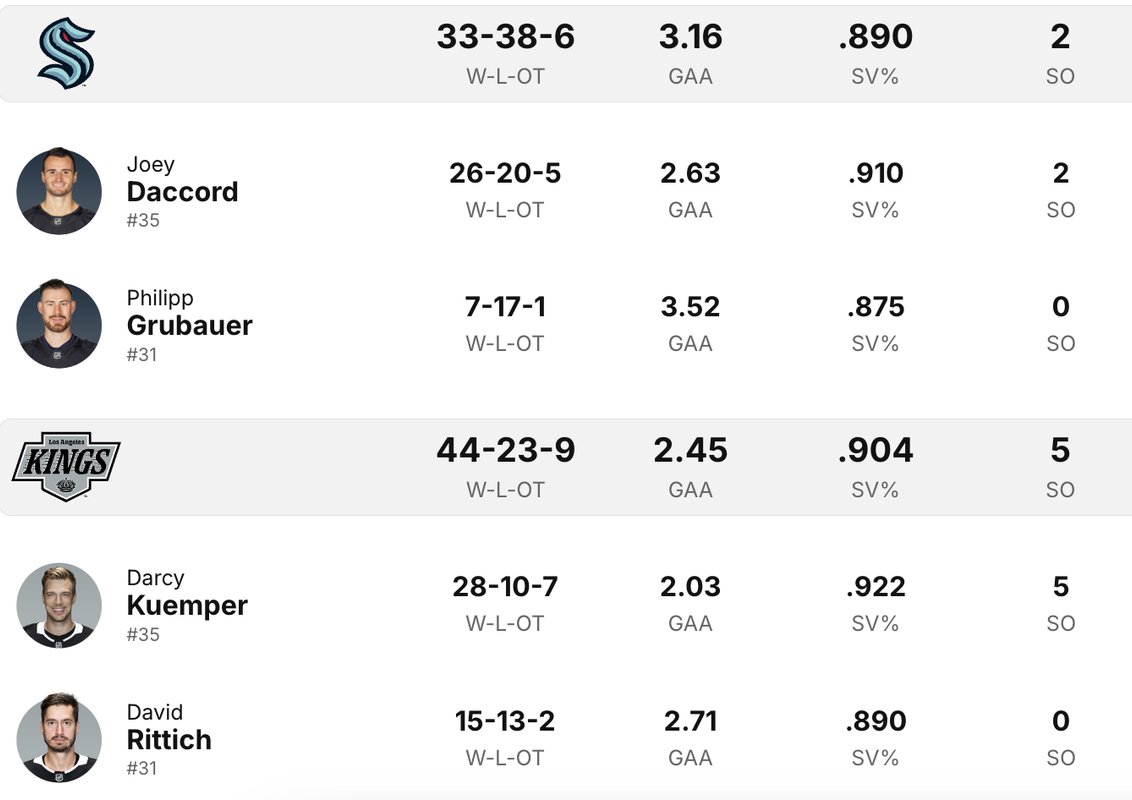Click Rittich's 2.71 GAA stat
1132x800 pixels.
click(x=690, y=721)
